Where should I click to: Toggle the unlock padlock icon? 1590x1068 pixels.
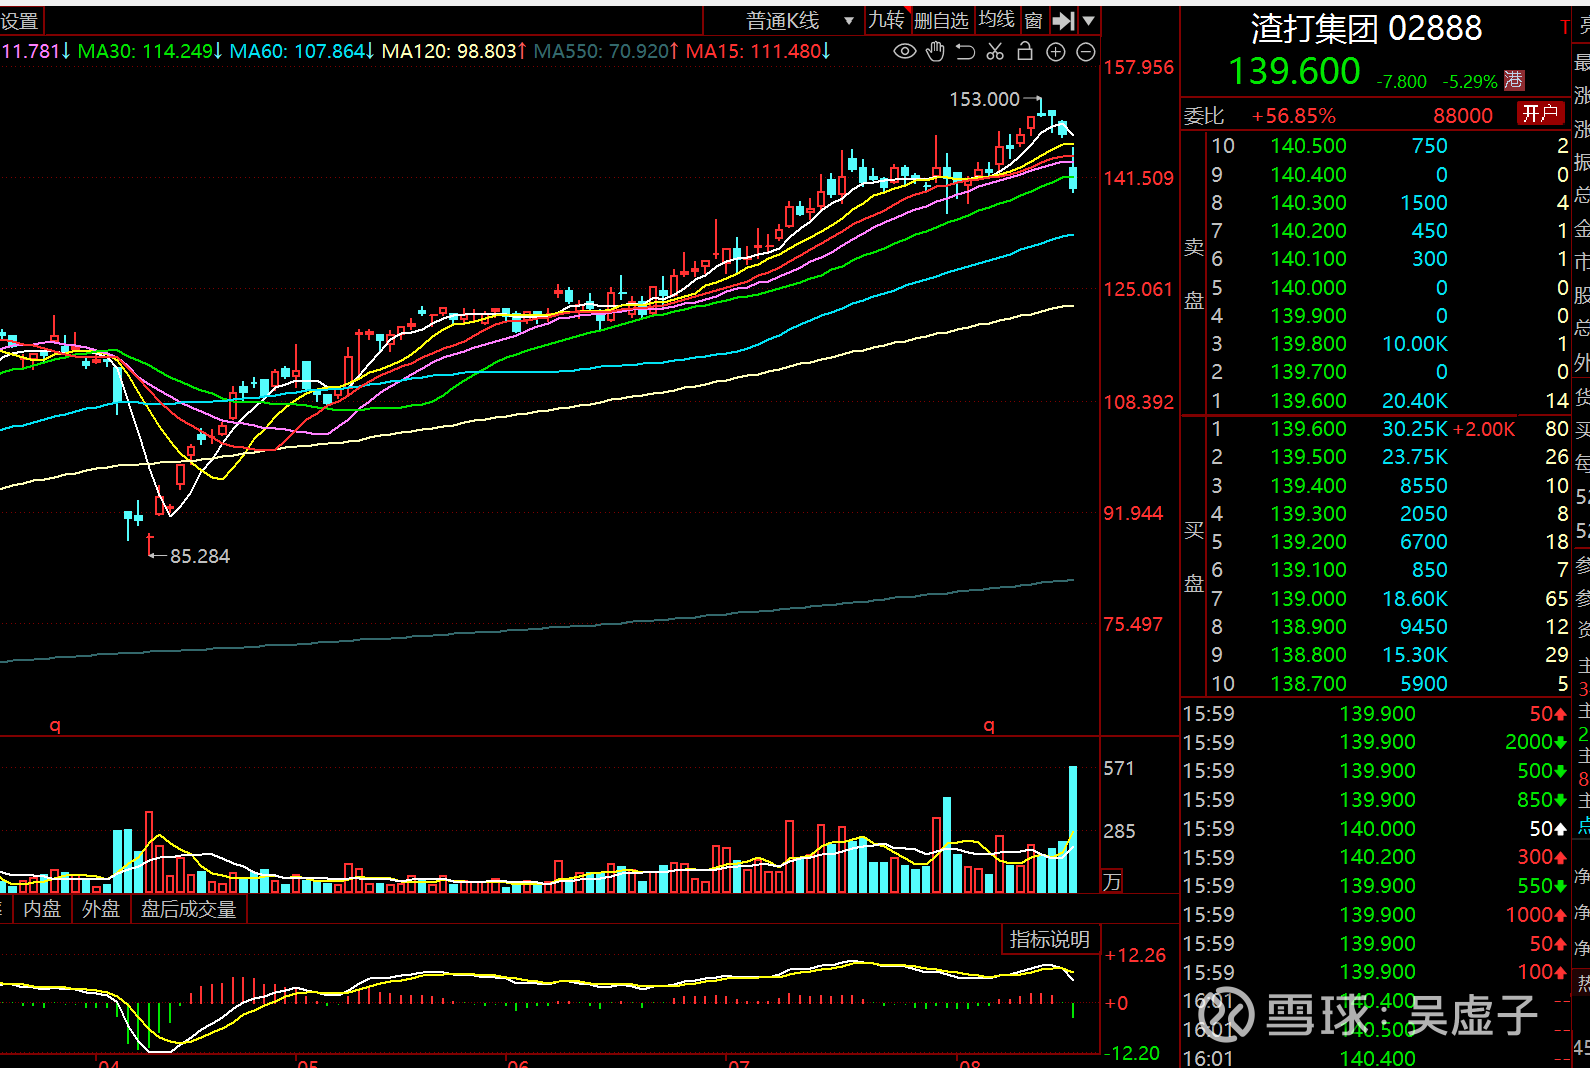pos(1025,51)
